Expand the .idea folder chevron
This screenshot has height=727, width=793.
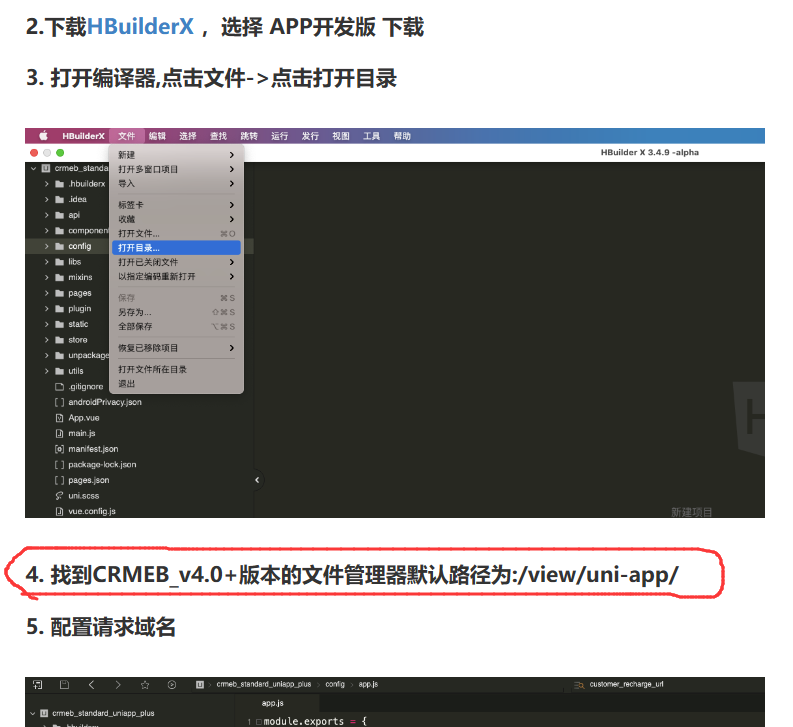(x=47, y=199)
